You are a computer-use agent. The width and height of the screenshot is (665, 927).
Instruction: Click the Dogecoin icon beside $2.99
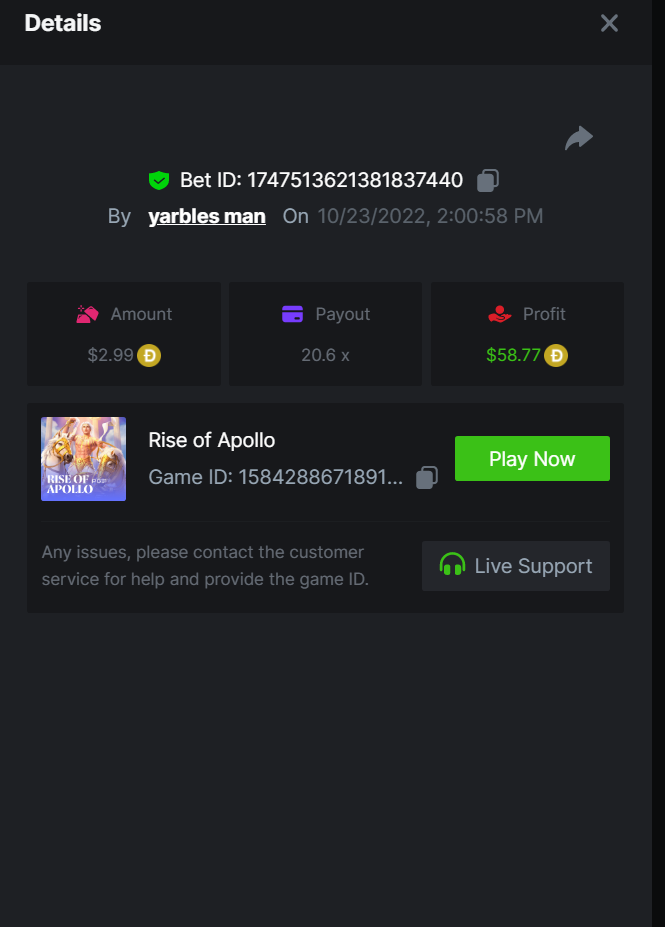click(x=149, y=355)
